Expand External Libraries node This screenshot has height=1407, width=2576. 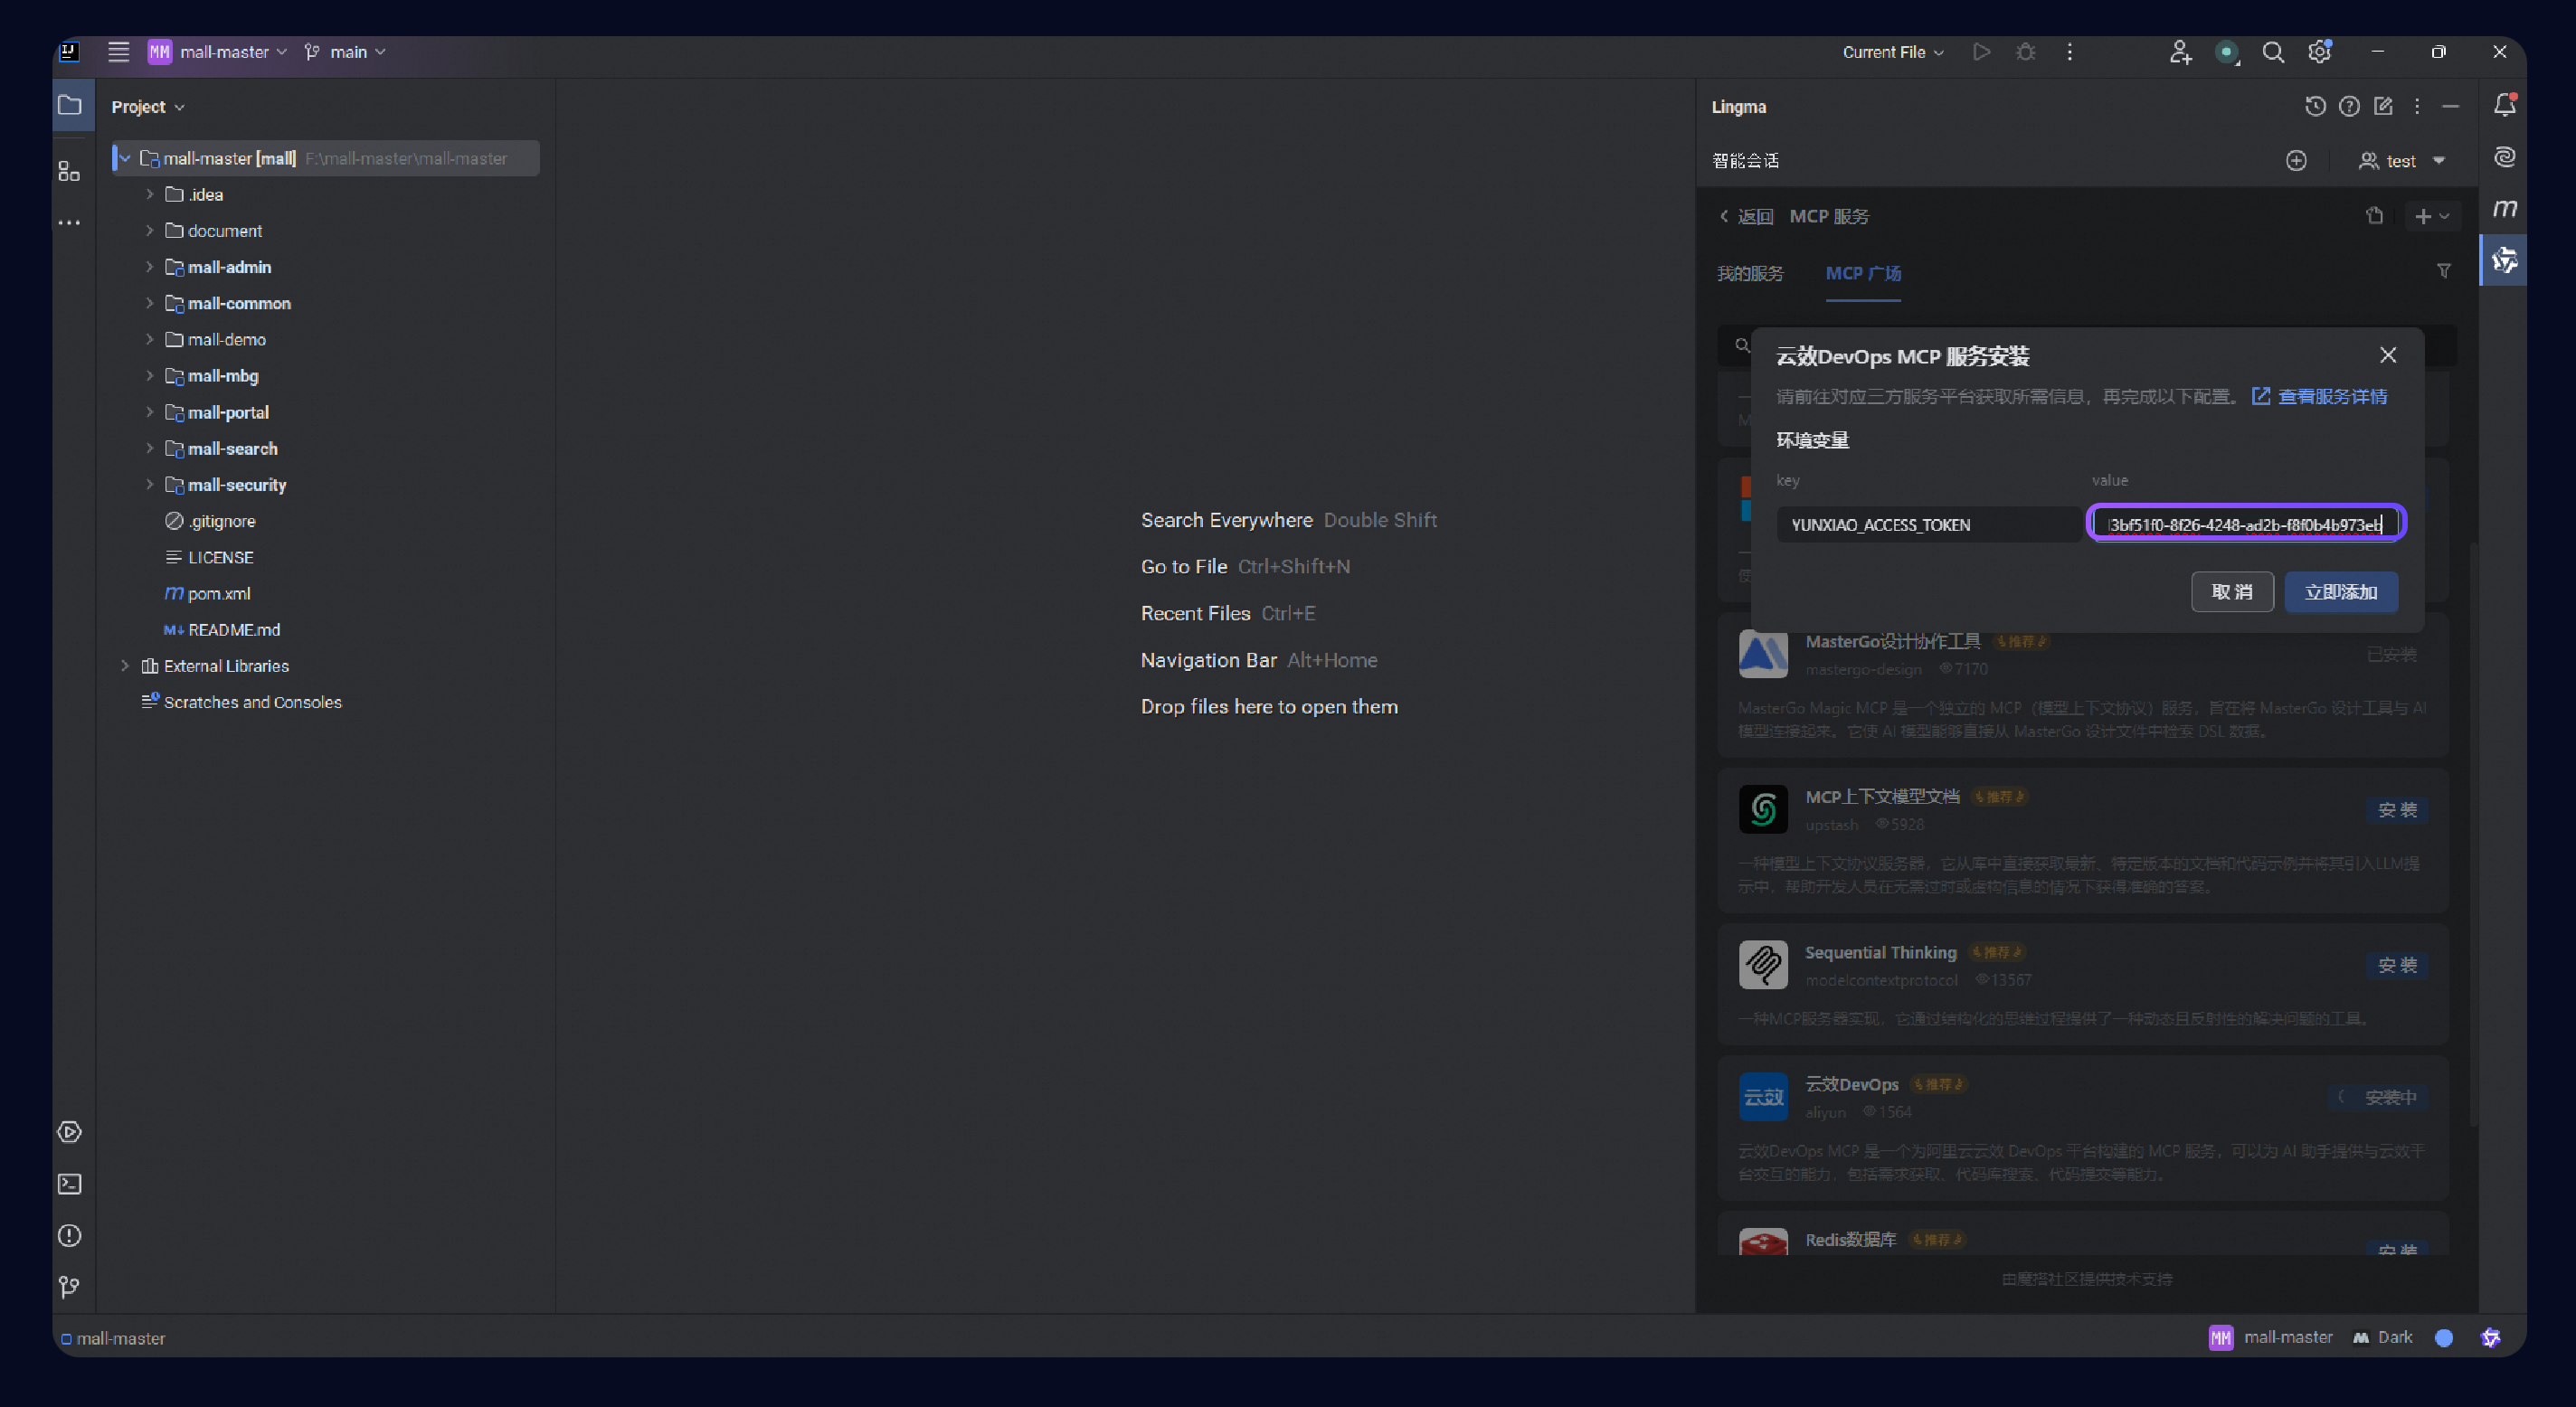coord(125,666)
